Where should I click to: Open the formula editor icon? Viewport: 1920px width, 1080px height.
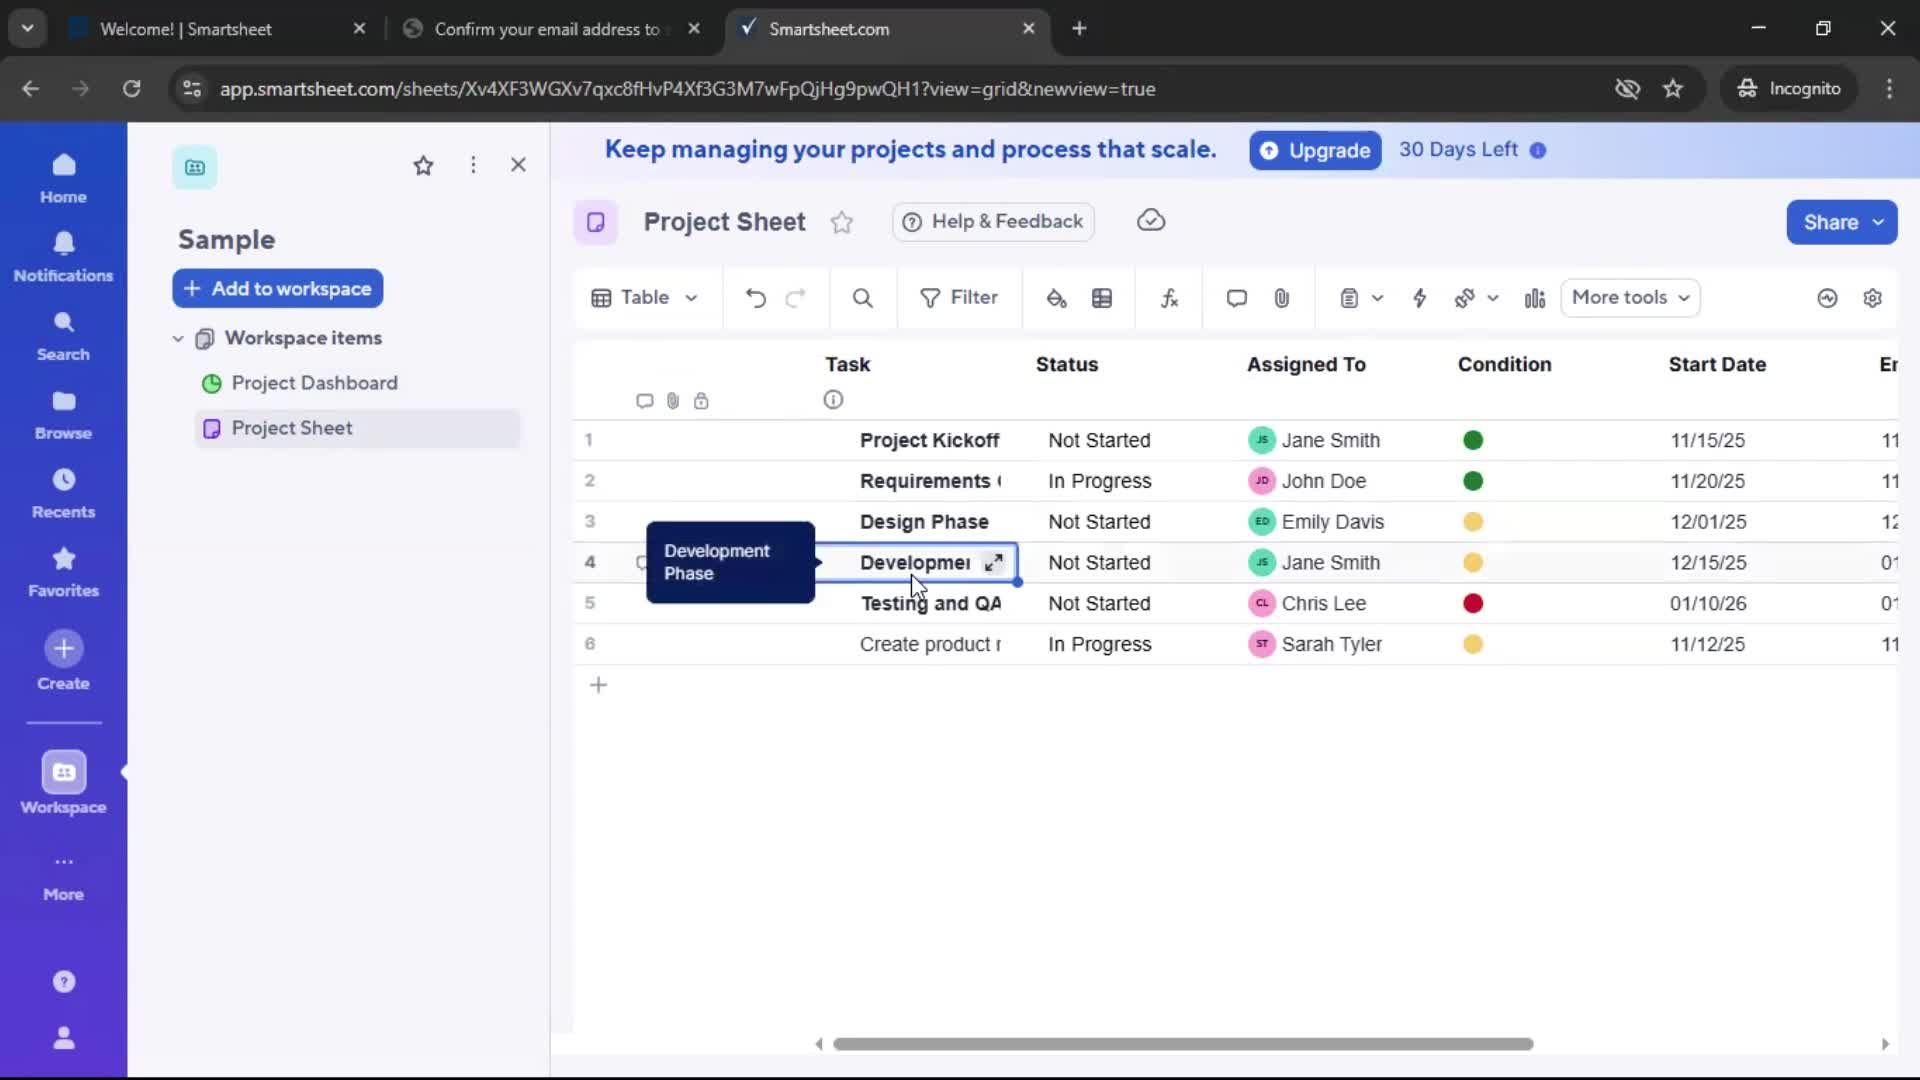click(1170, 298)
